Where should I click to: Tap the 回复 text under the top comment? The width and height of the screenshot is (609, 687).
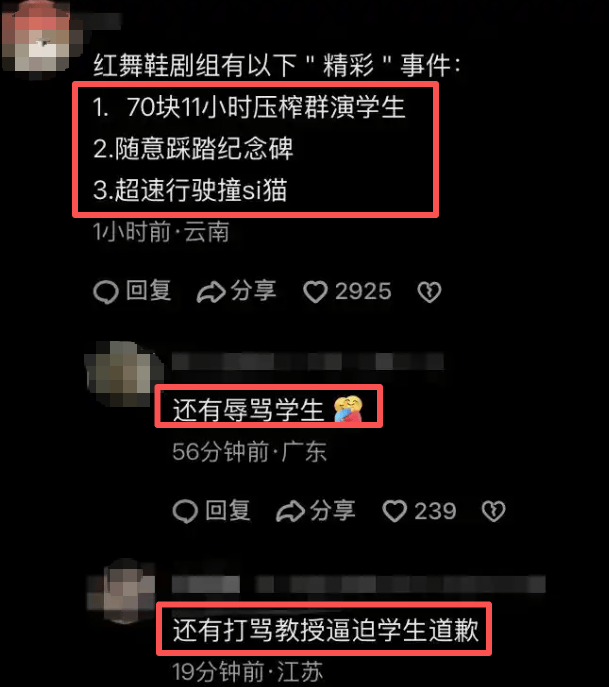tap(148, 291)
